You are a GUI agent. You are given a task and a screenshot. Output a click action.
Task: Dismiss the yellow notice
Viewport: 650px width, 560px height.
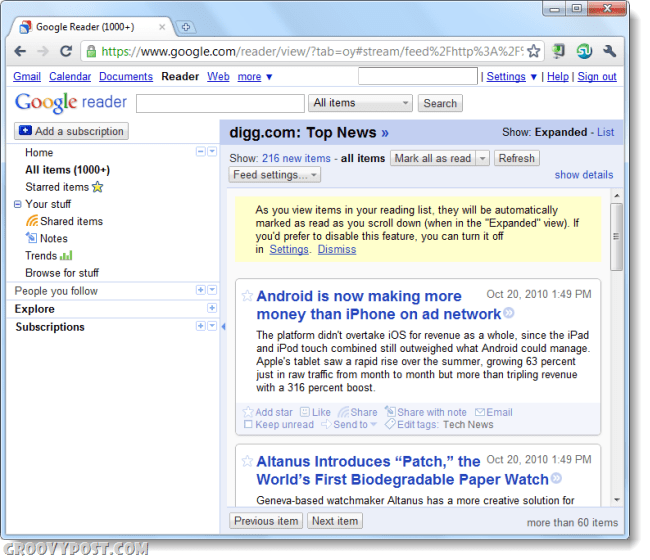pyautogui.click(x=337, y=250)
